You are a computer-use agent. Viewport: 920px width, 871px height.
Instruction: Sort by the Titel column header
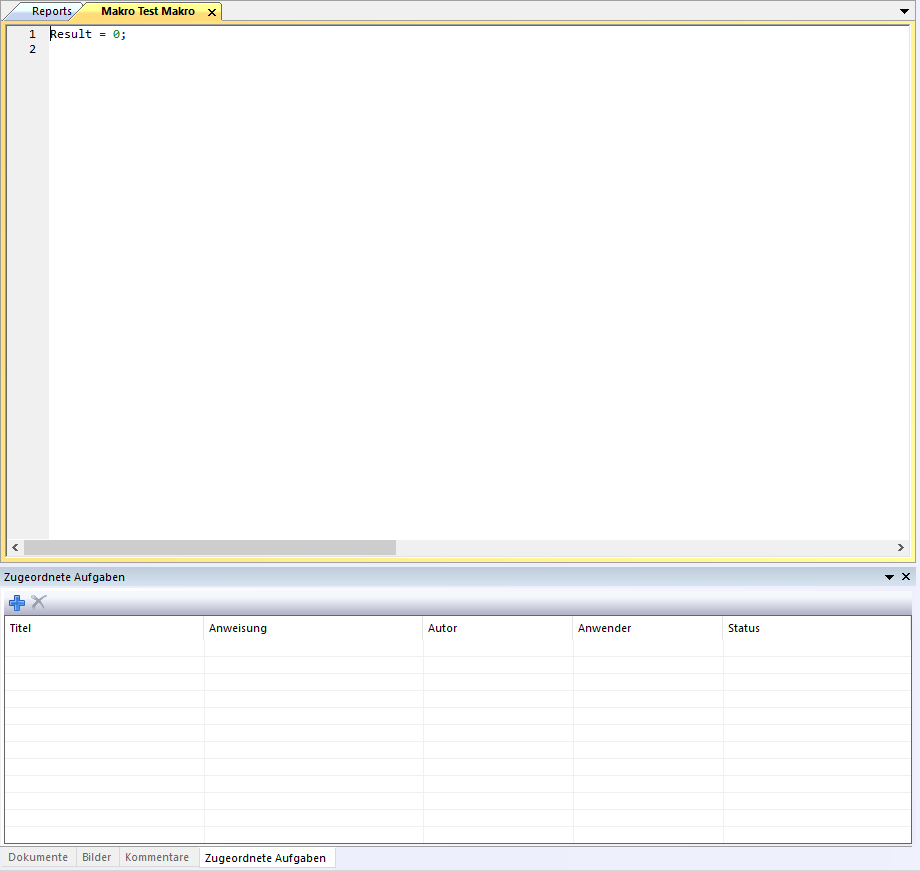[x=104, y=628]
